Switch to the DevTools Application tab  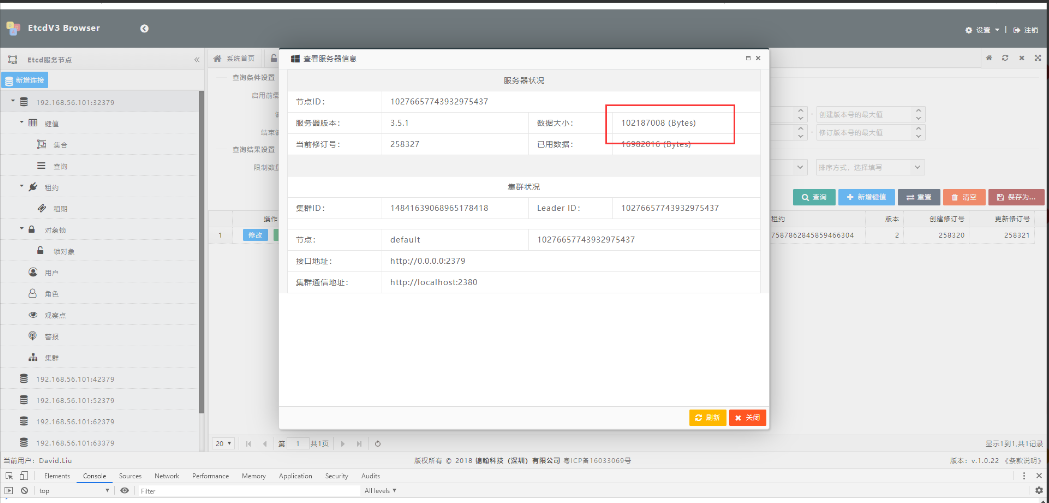click(x=296, y=476)
